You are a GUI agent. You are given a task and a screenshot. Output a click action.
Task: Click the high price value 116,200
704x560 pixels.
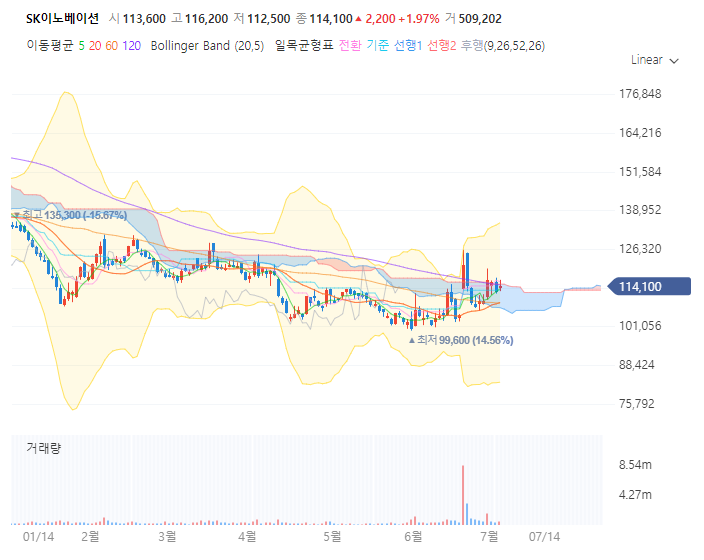pos(207,19)
